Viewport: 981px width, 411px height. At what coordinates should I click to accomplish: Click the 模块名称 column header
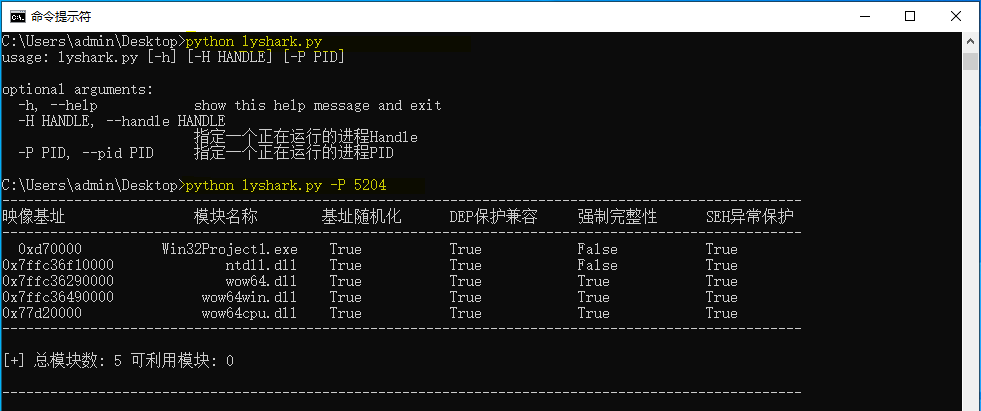pyautogui.click(x=226, y=217)
